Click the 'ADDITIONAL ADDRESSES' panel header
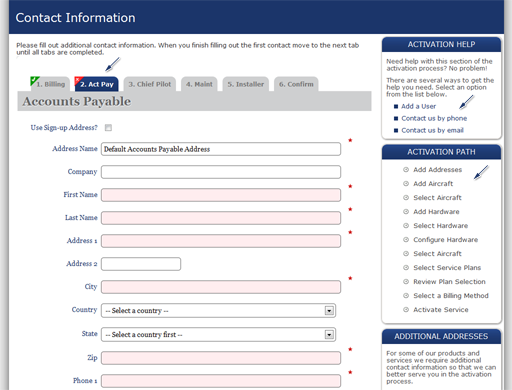512x390 pixels. (441, 336)
